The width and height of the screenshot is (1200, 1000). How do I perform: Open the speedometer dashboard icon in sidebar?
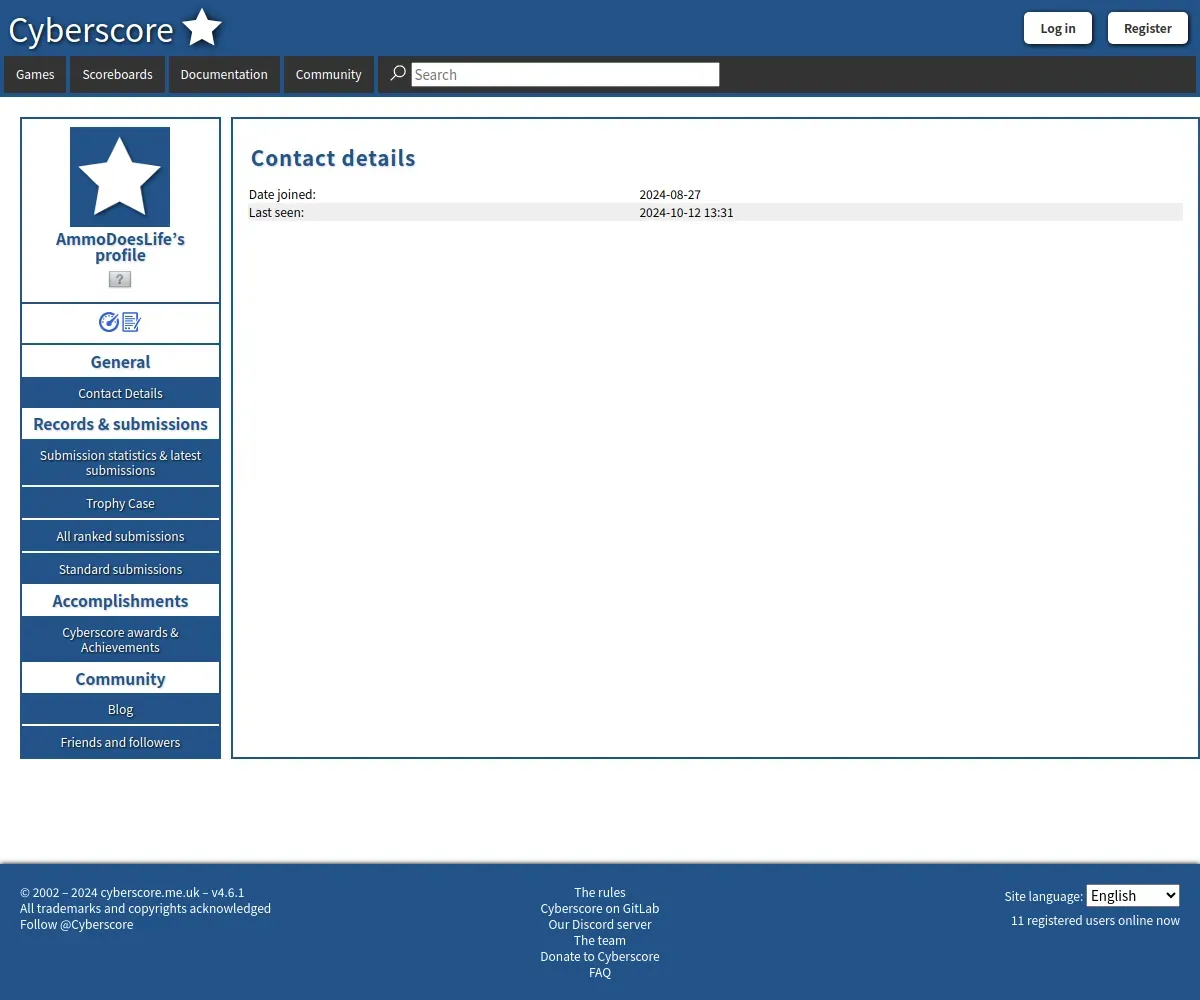(x=109, y=322)
